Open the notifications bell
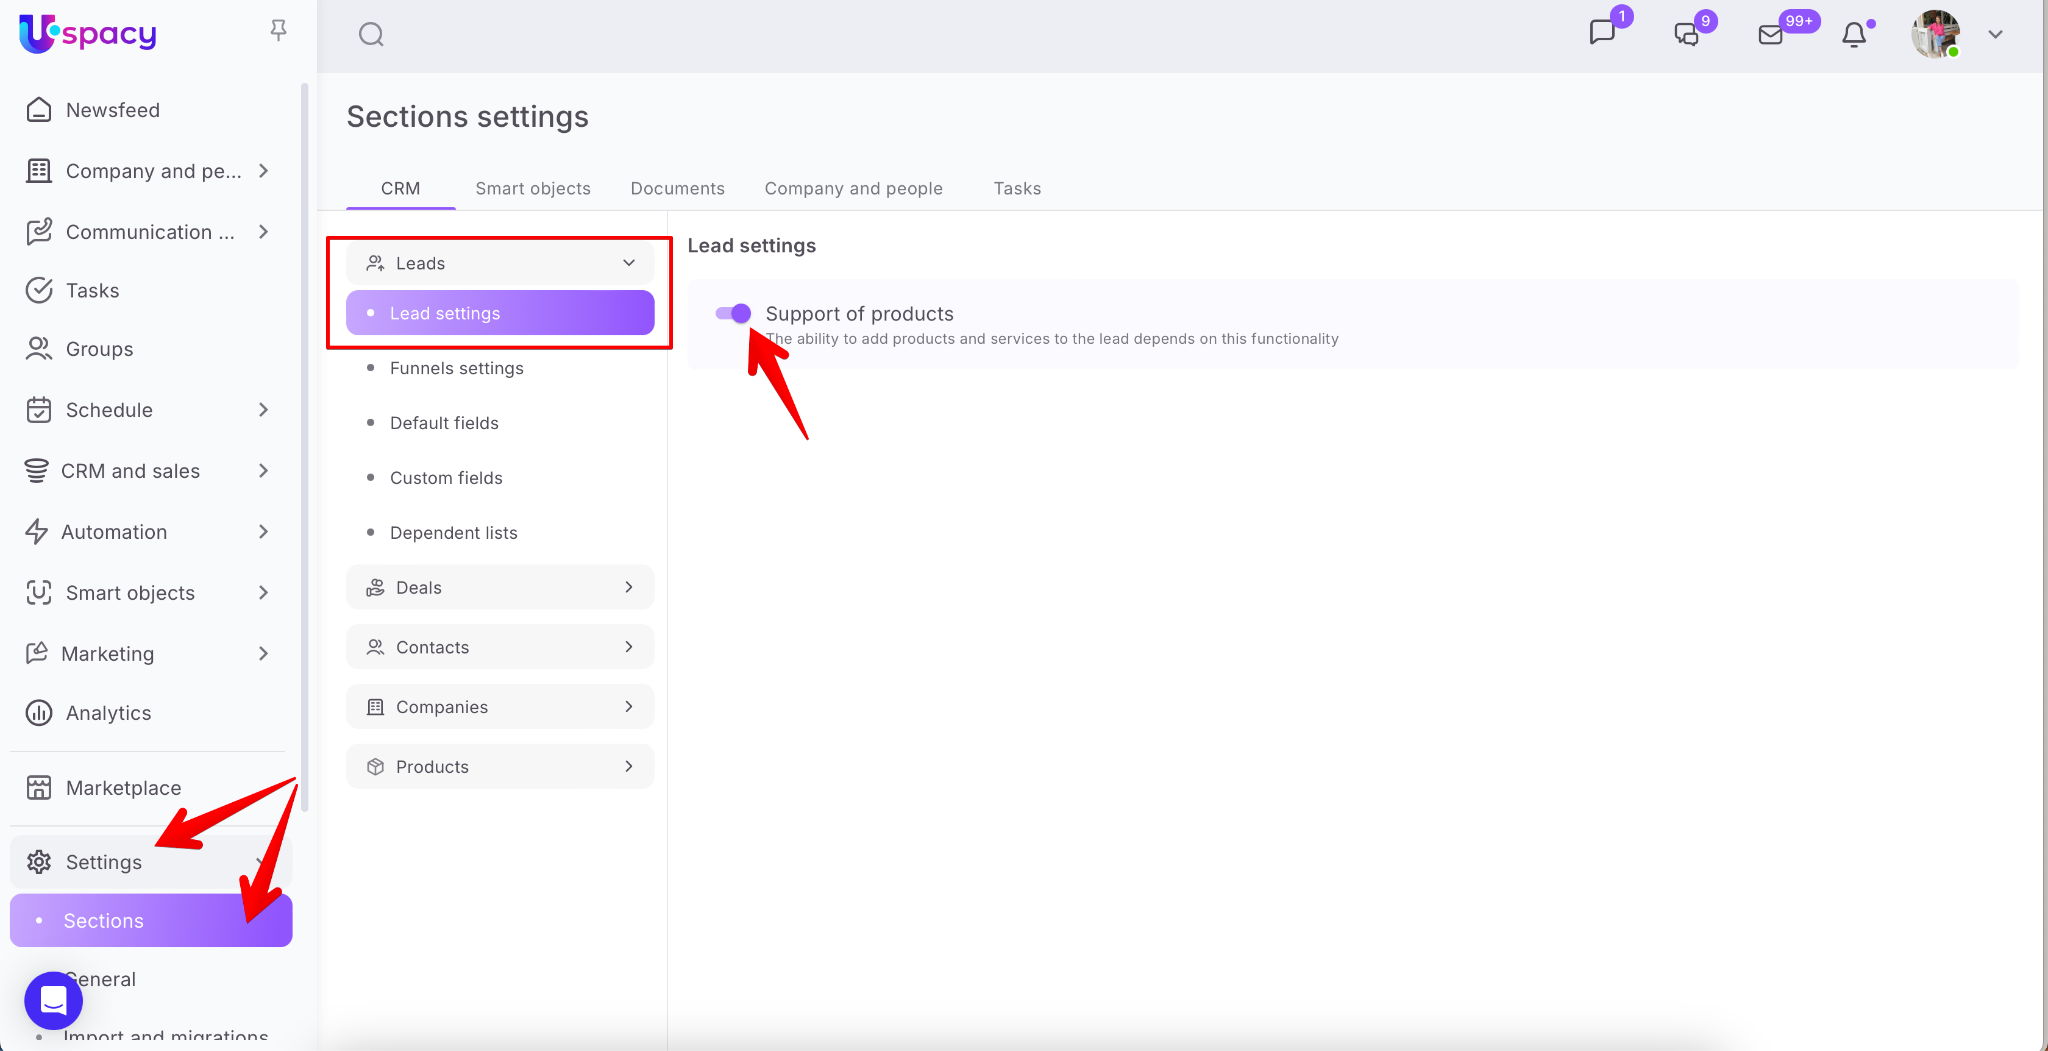The width and height of the screenshot is (2048, 1051). click(1854, 35)
